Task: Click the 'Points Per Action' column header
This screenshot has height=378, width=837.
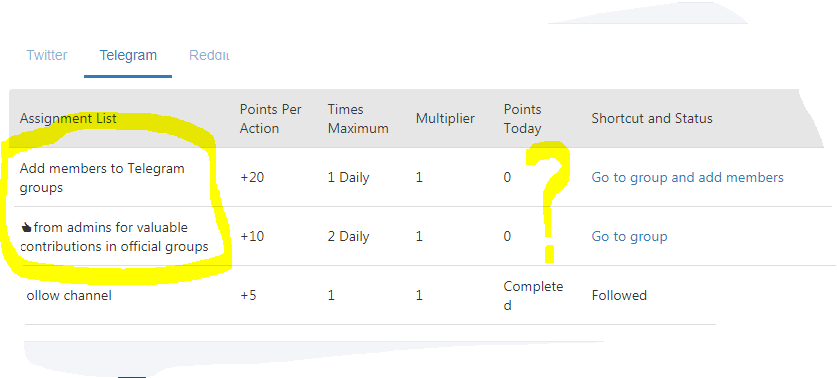Action: click(x=271, y=119)
